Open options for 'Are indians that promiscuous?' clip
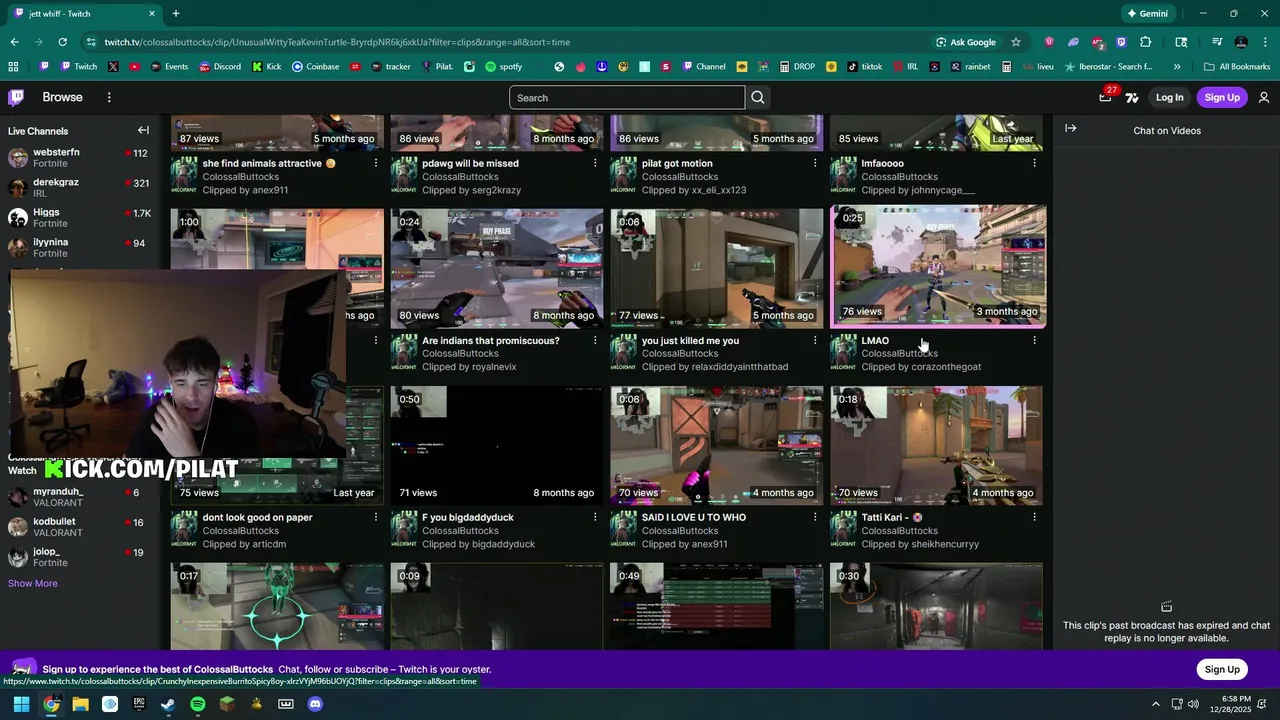This screenshot has width=1280, height=720. tap(595, 340)
